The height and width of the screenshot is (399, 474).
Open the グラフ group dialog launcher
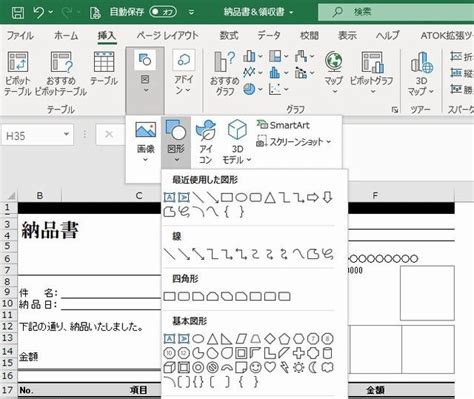point(395,109)
